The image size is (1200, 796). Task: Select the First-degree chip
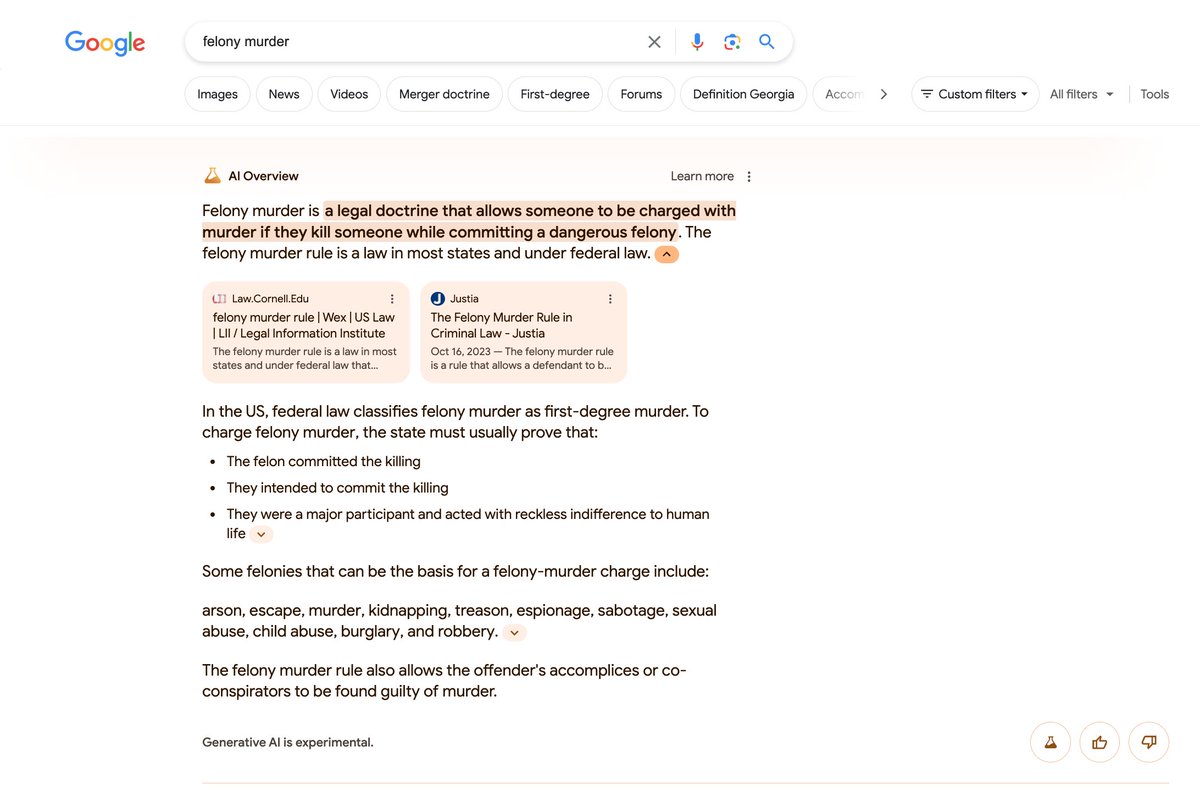[x=555, y=94]
